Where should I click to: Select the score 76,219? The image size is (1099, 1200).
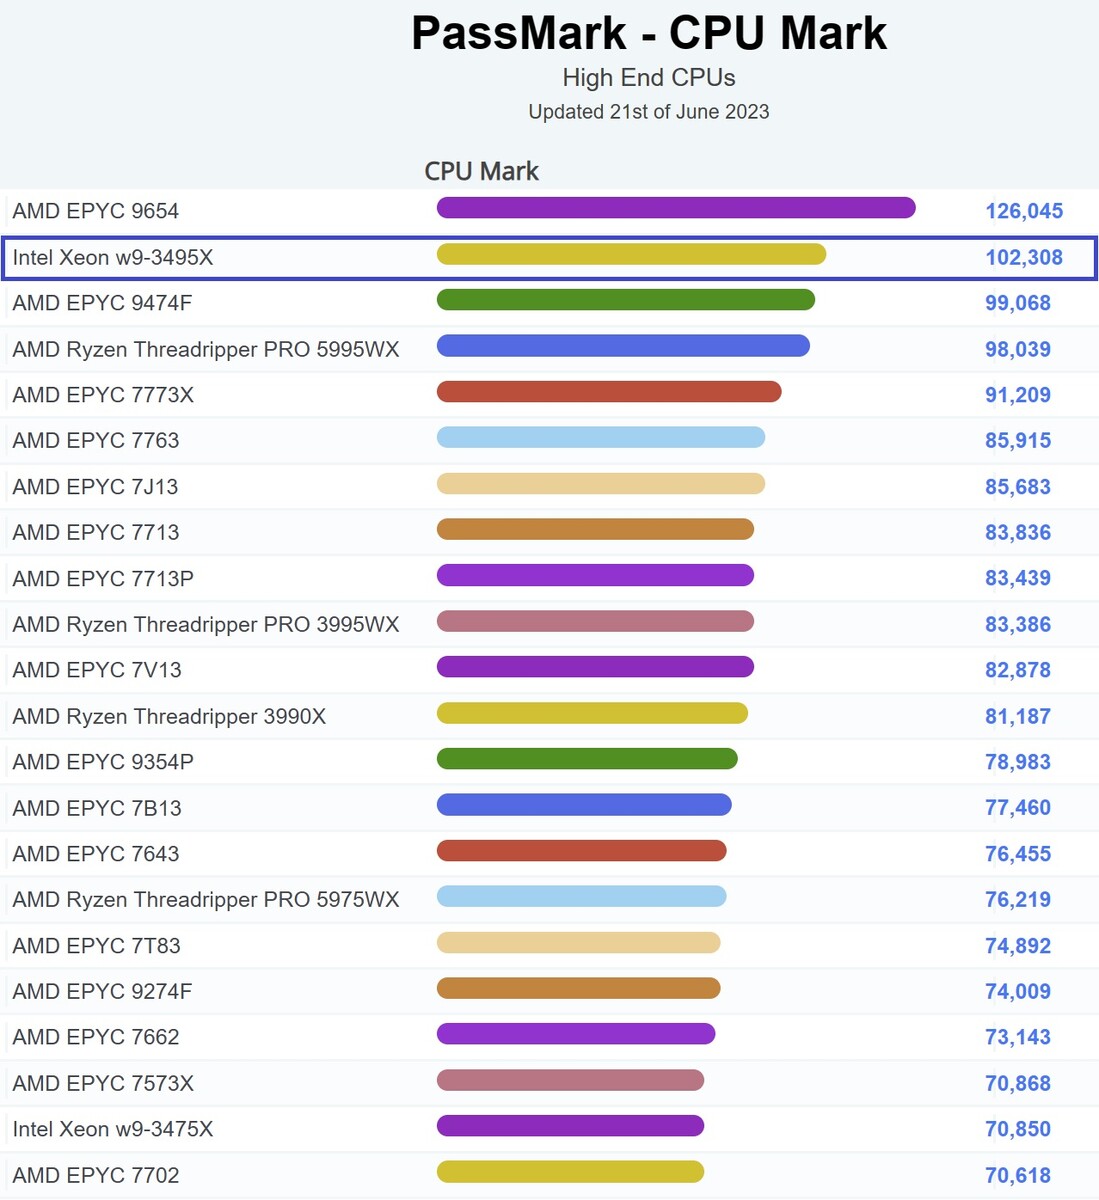click(x=1018, y=899)
